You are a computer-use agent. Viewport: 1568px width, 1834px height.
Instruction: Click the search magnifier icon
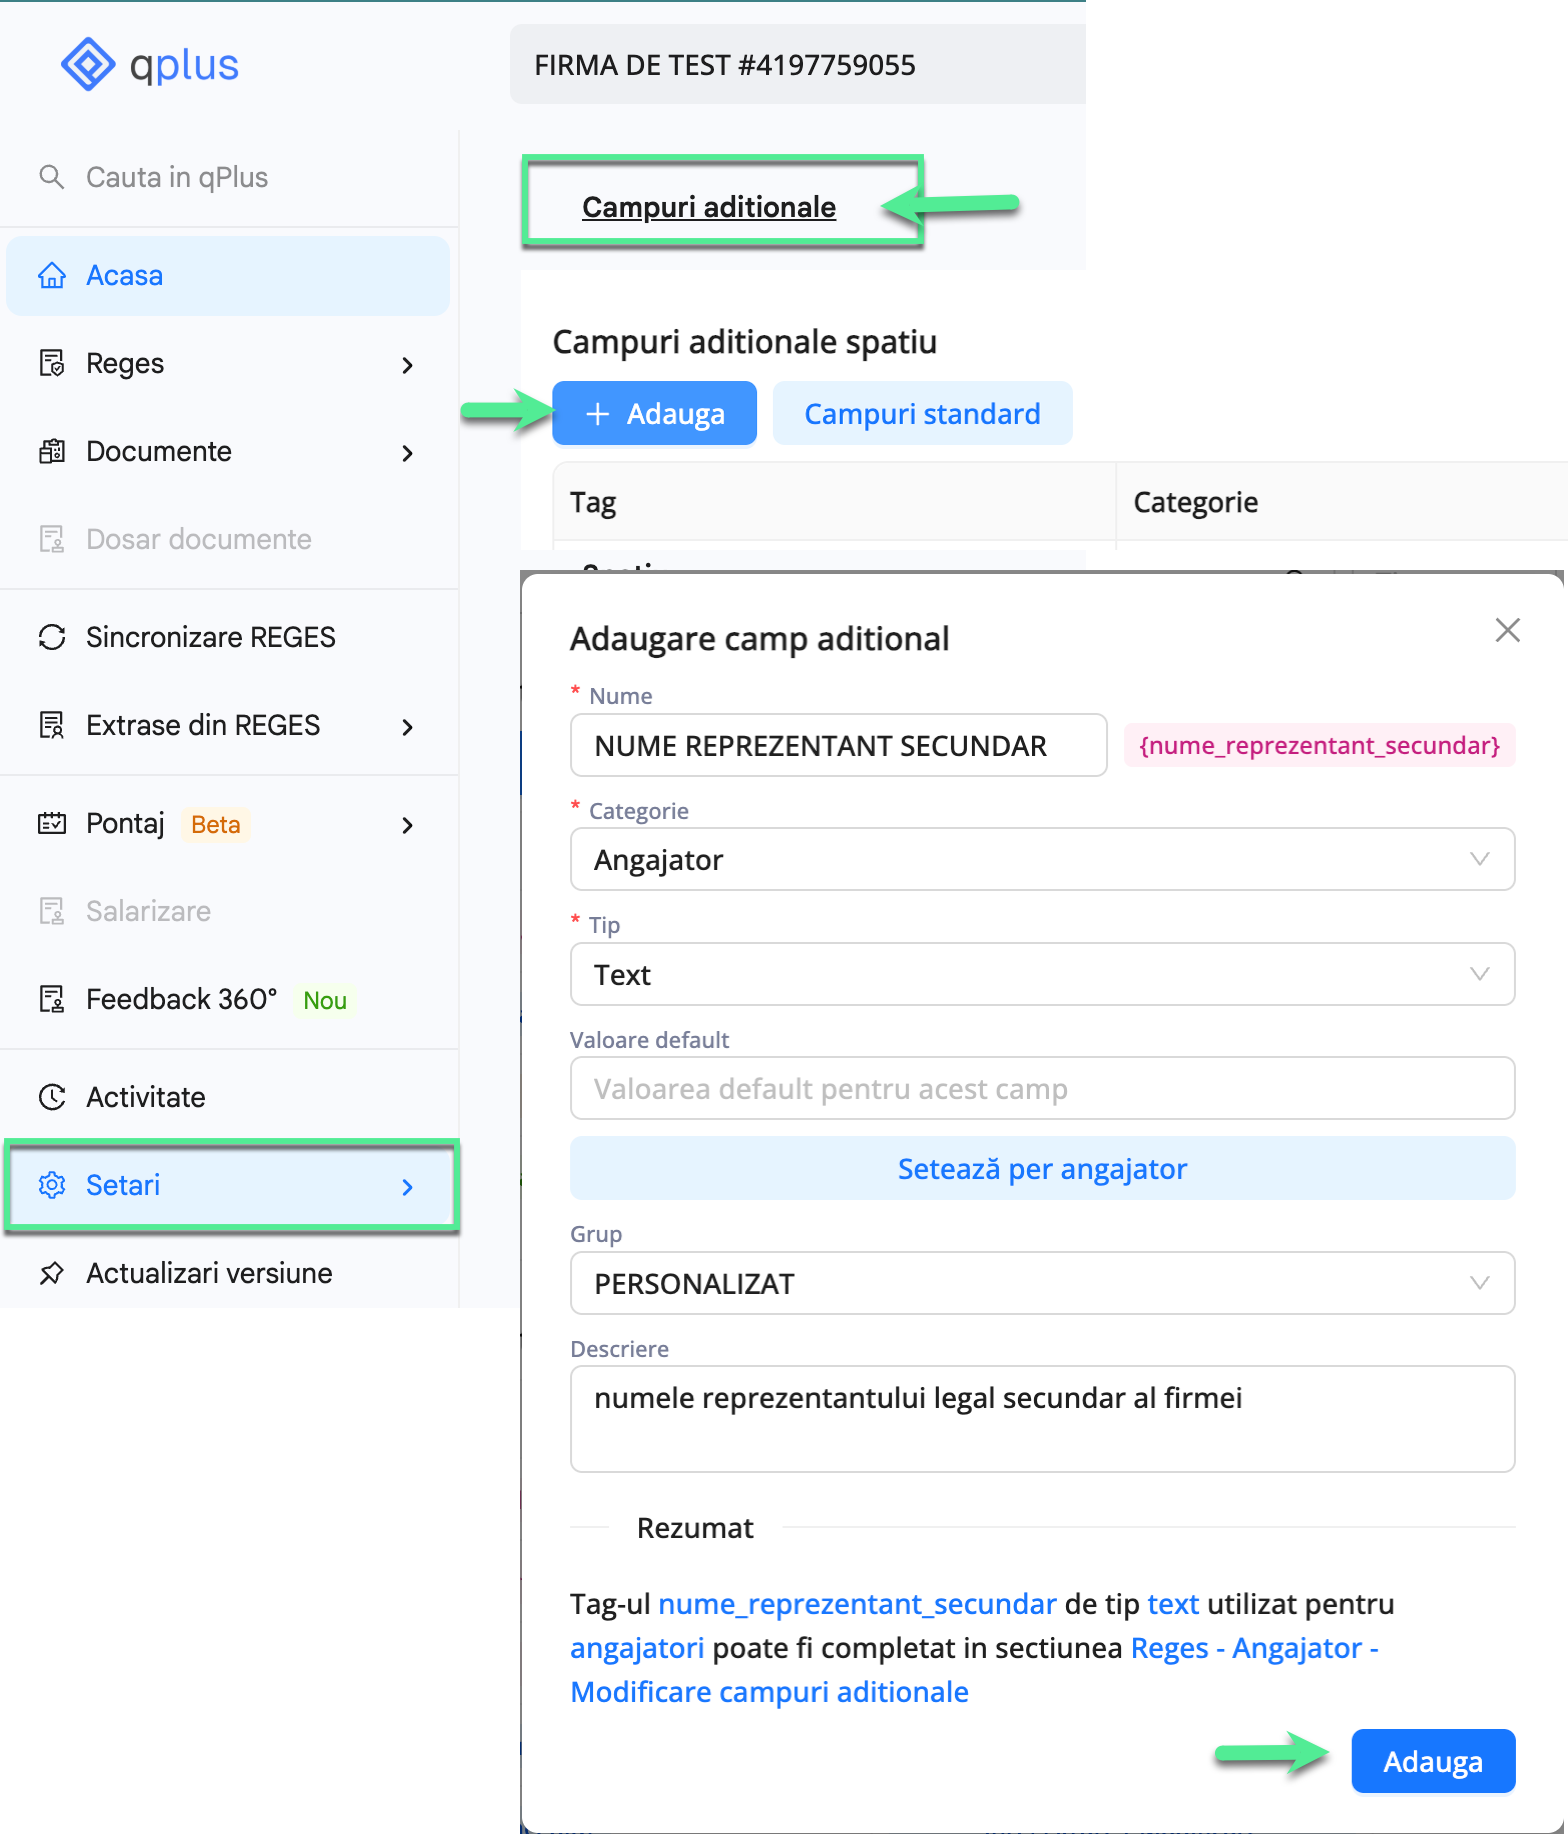[51, 177]
